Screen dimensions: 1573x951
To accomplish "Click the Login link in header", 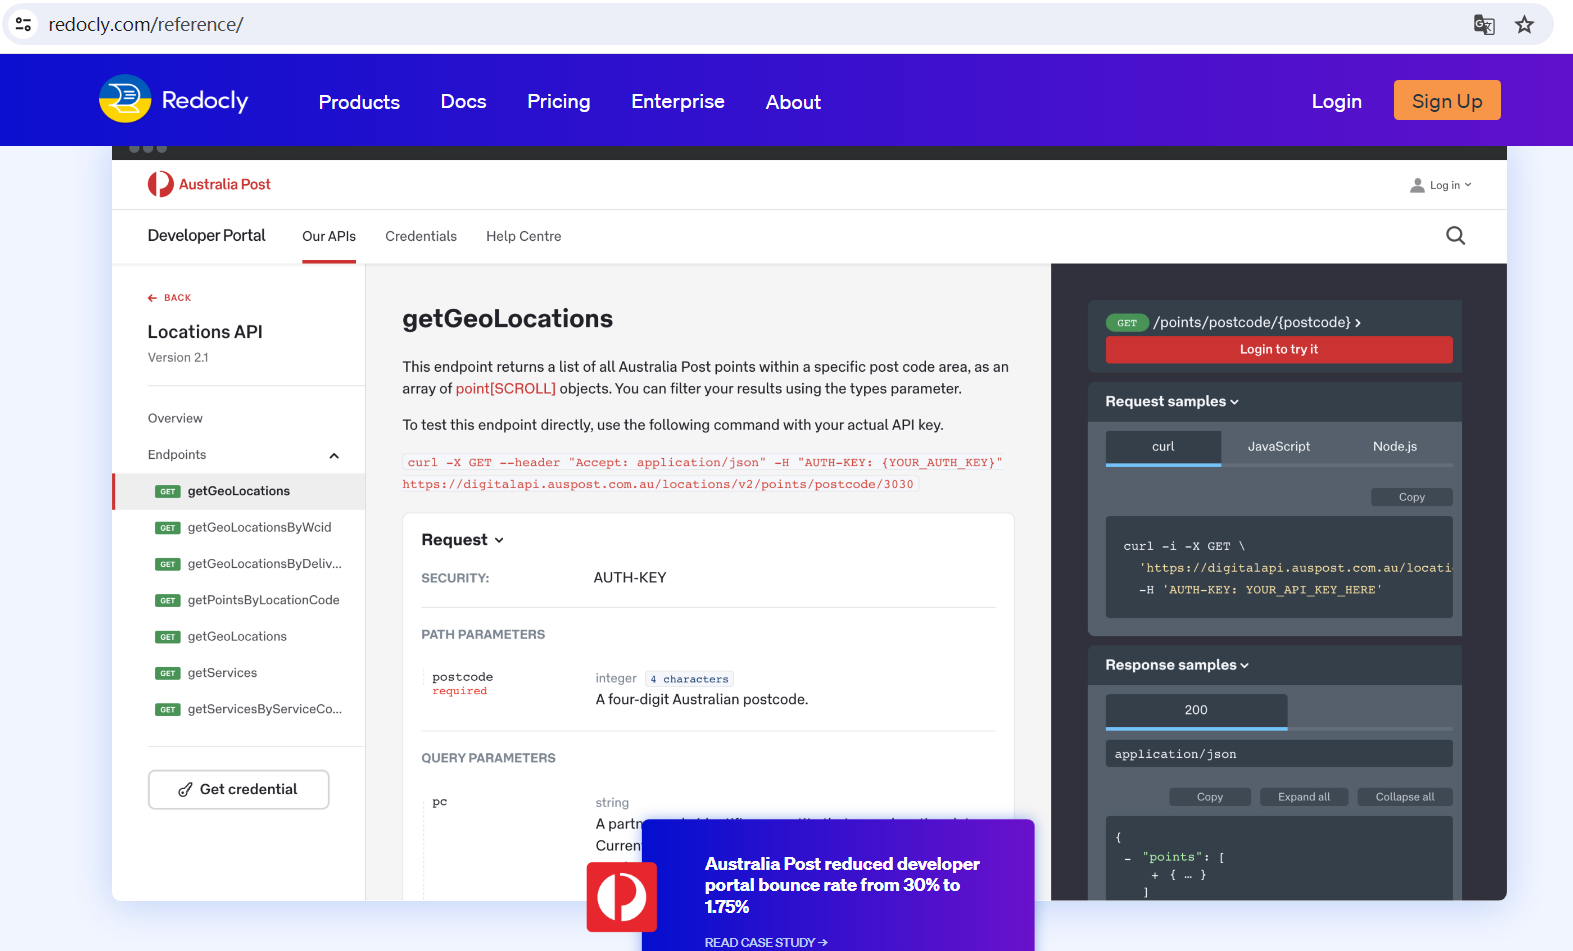I will (1336, 101).
